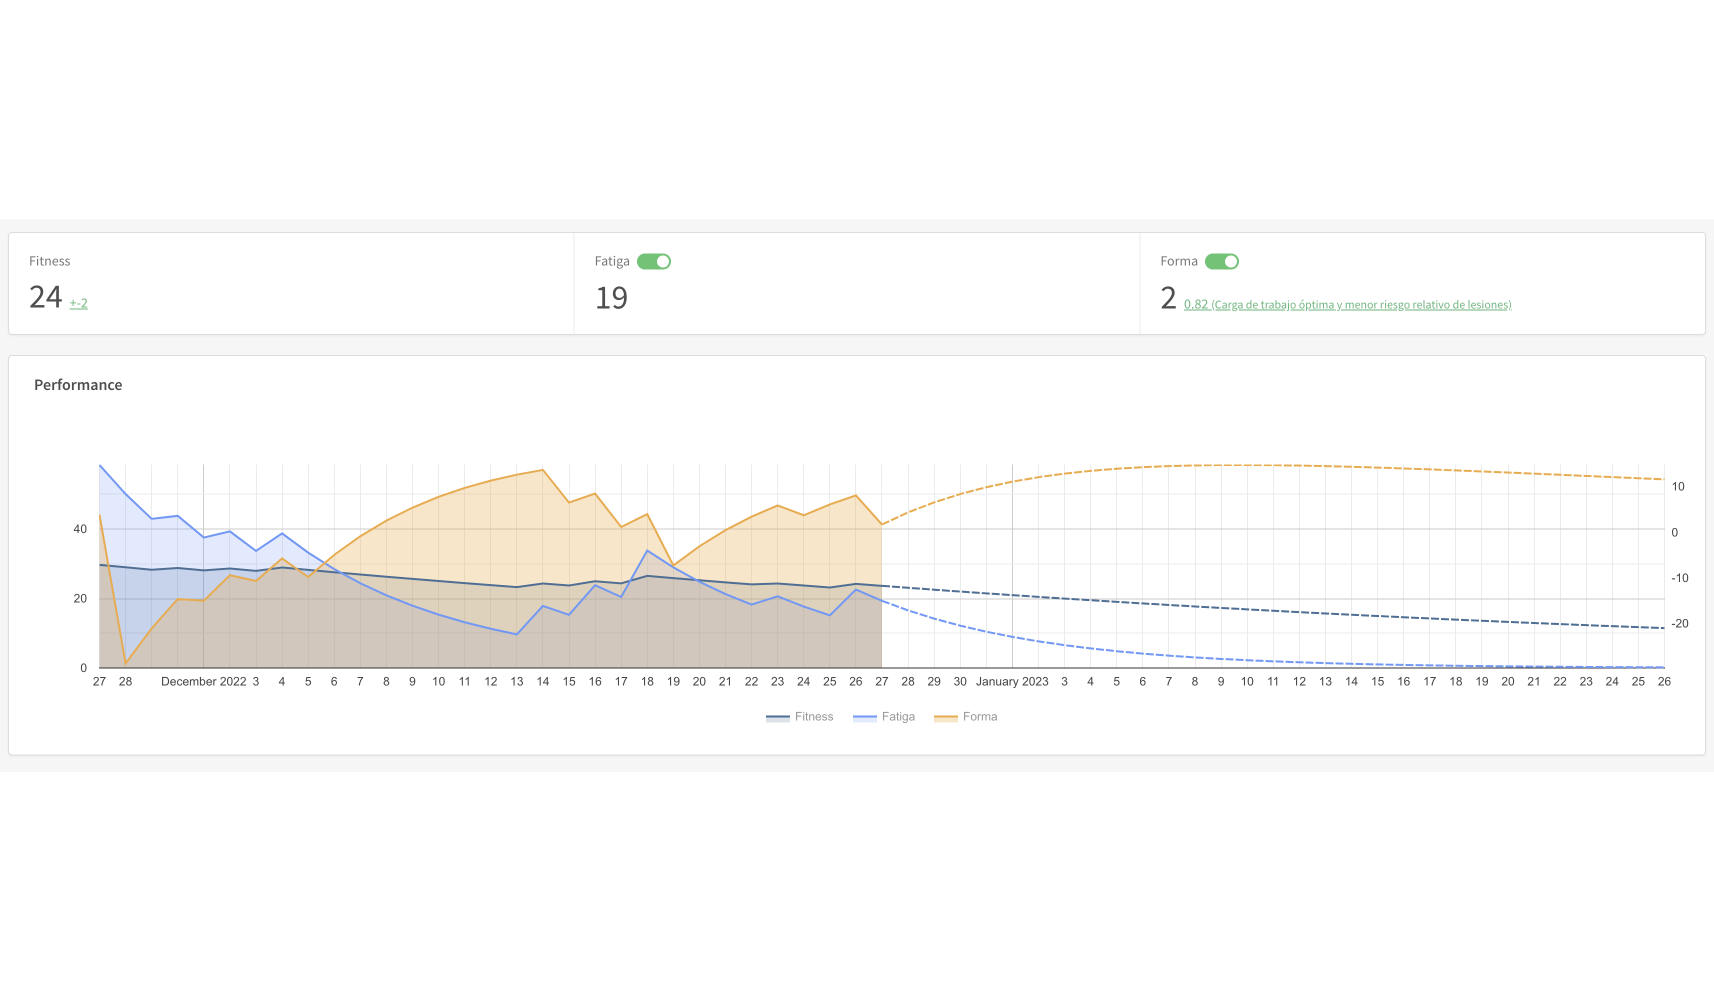Click the Fitness label in the top card

point(50,261)
